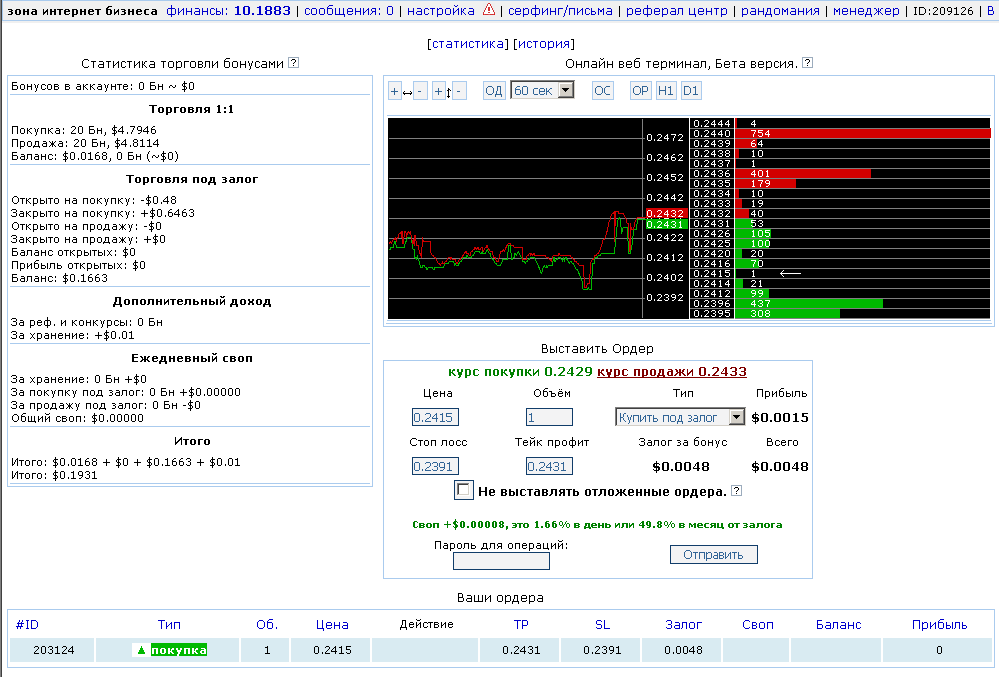The height and width of the screenshot is (677, 999).
Task: Select order book row 0.2396 with volume 437
Action: click(840, 304)
